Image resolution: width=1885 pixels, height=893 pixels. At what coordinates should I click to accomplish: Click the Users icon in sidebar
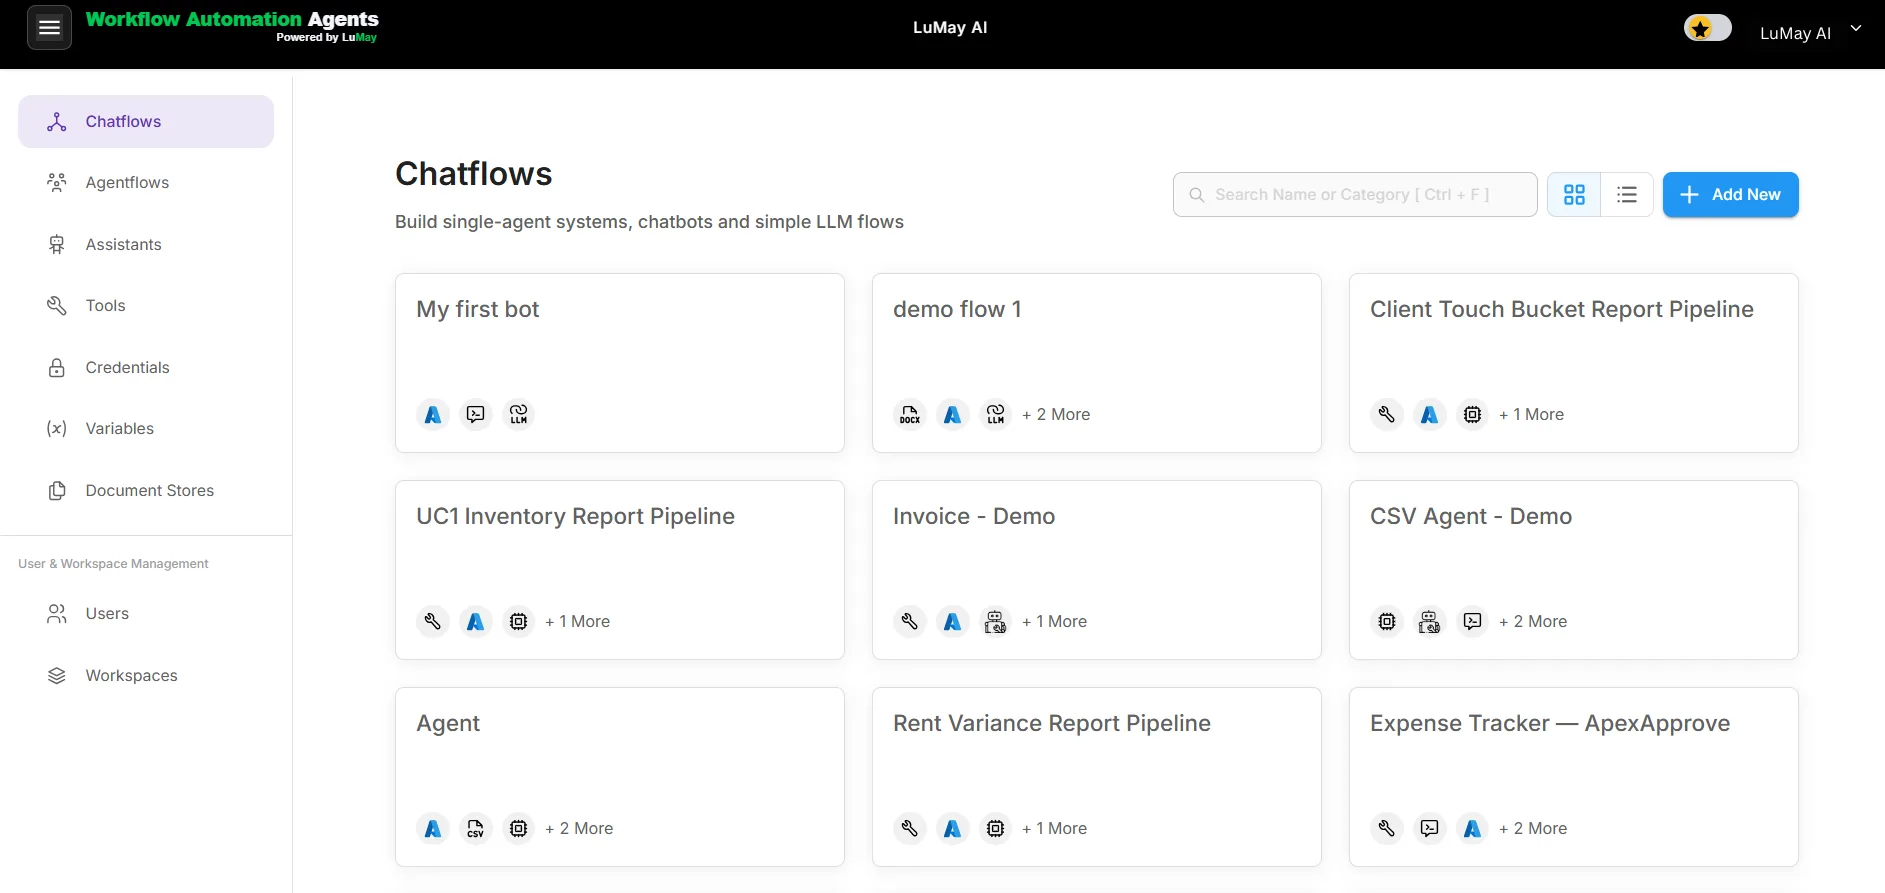click(57, 613)
